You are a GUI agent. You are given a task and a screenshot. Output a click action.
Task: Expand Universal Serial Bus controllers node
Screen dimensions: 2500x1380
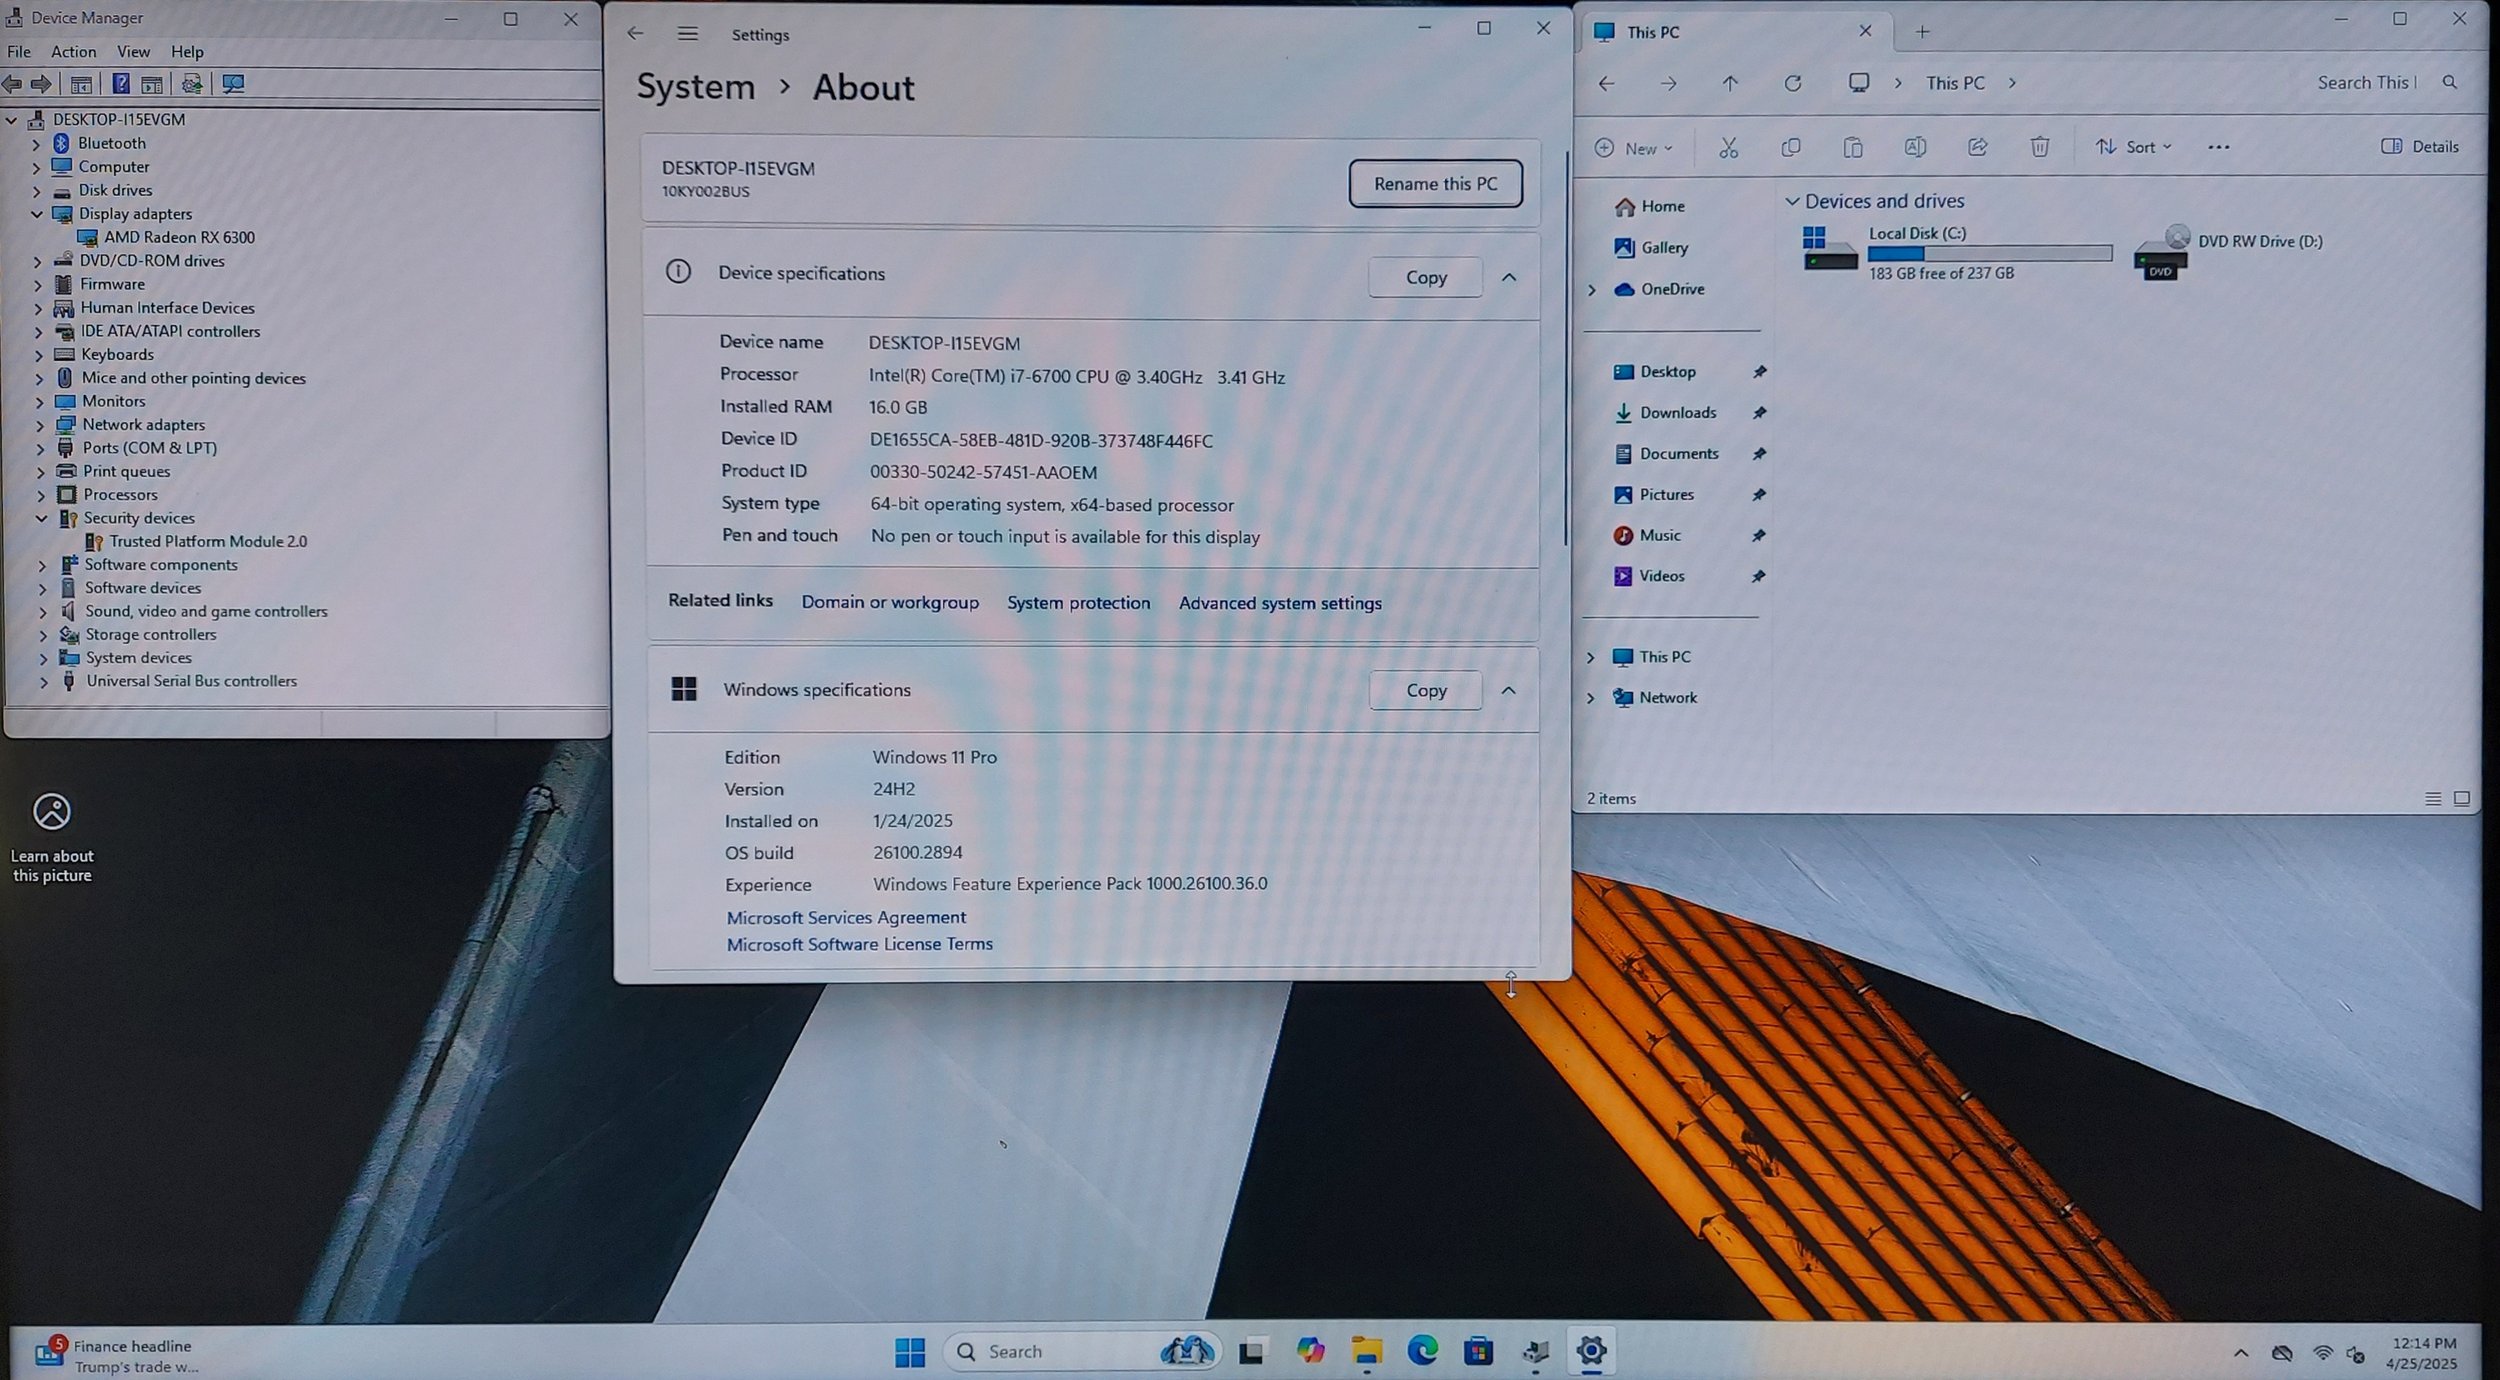point(43,682)
